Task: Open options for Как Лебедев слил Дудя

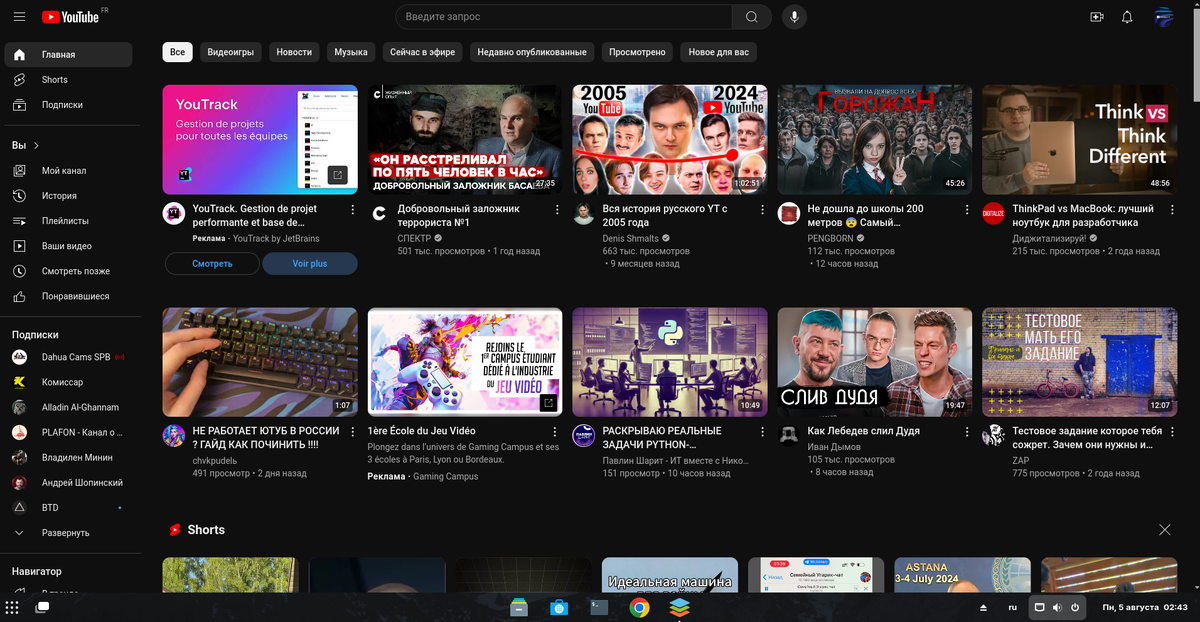Action: [x=967, y=432]
